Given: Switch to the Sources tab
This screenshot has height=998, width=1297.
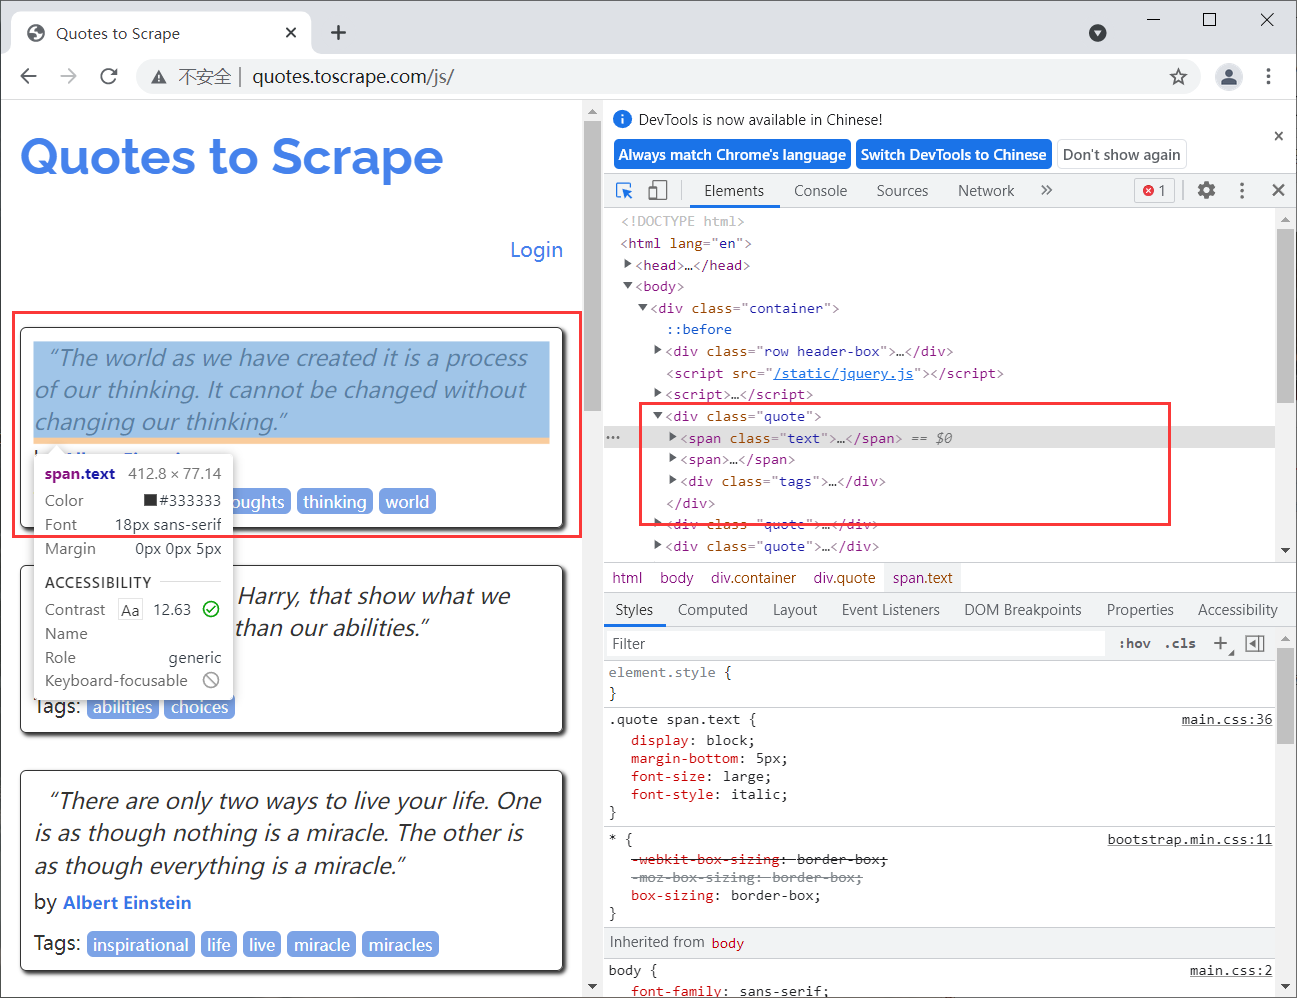Looking at the screenshot, I should click(902, 190).
